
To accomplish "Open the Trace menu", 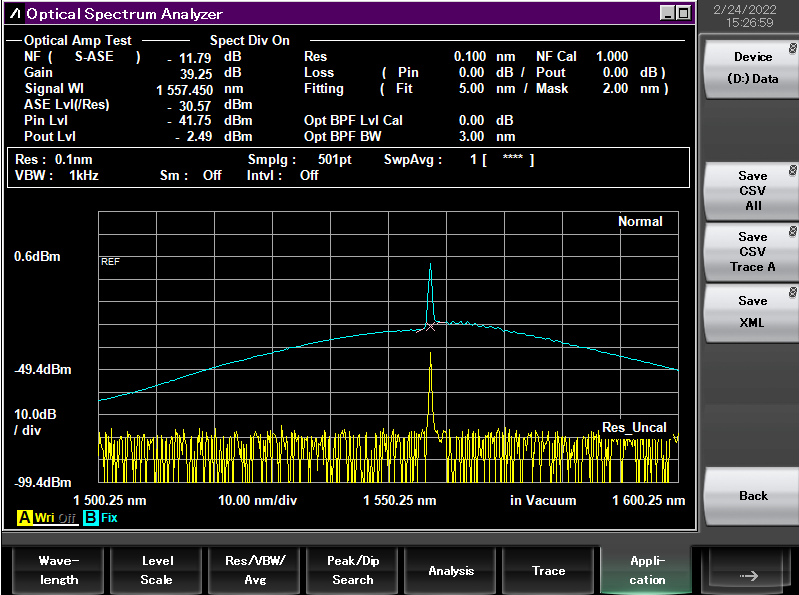I will tap(548, 571).
